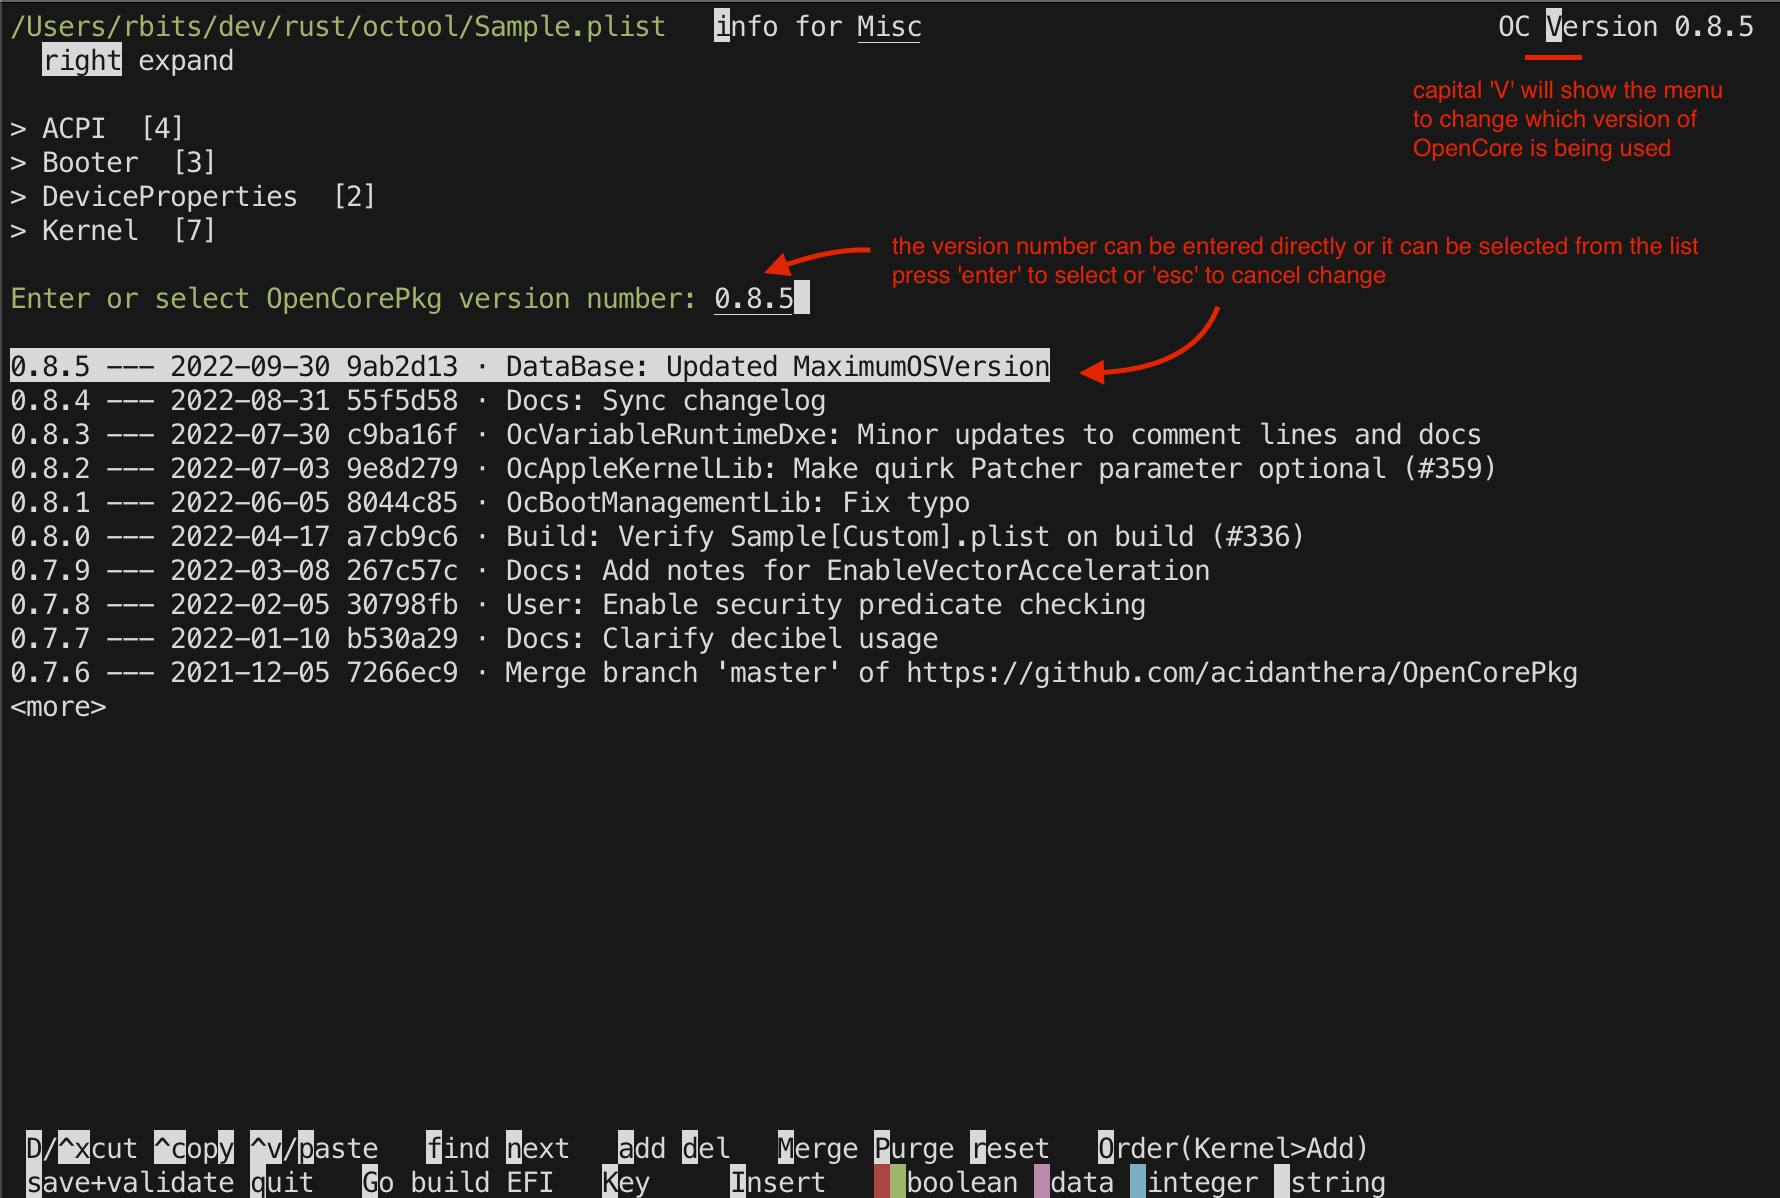Select version 0.8.4 from the list
1780x1198 pixels.
420,399
